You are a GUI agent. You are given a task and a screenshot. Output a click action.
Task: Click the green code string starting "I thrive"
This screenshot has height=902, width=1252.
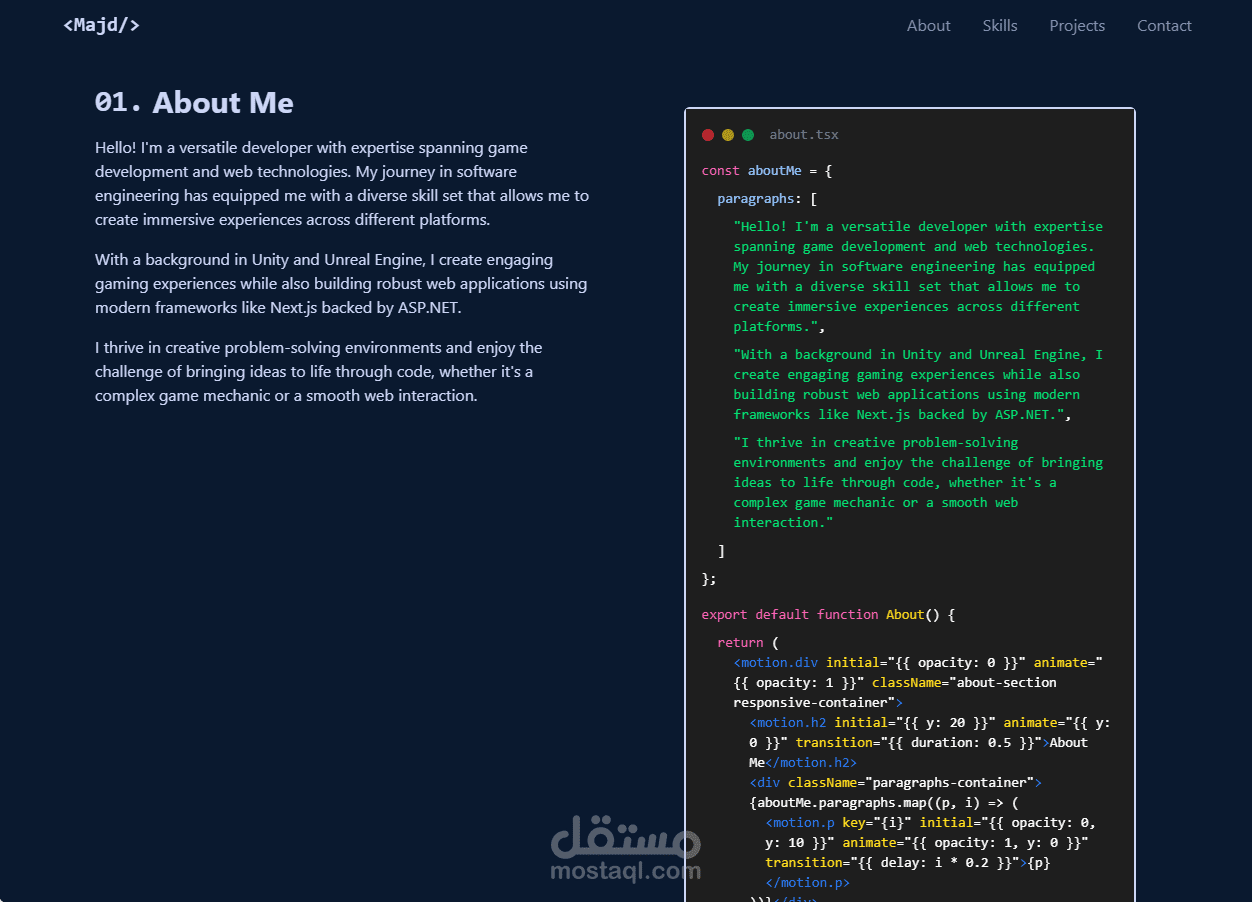tap(918, 483)
